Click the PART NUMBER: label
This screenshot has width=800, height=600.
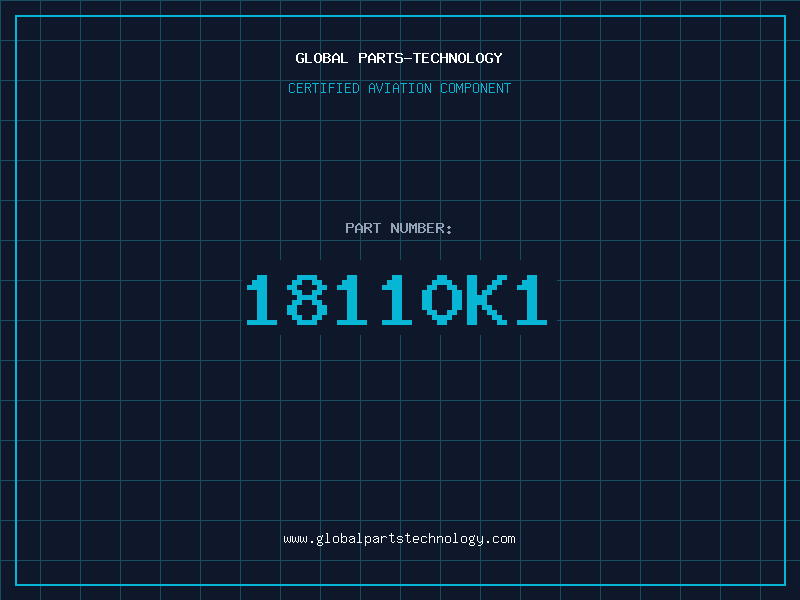398,228
